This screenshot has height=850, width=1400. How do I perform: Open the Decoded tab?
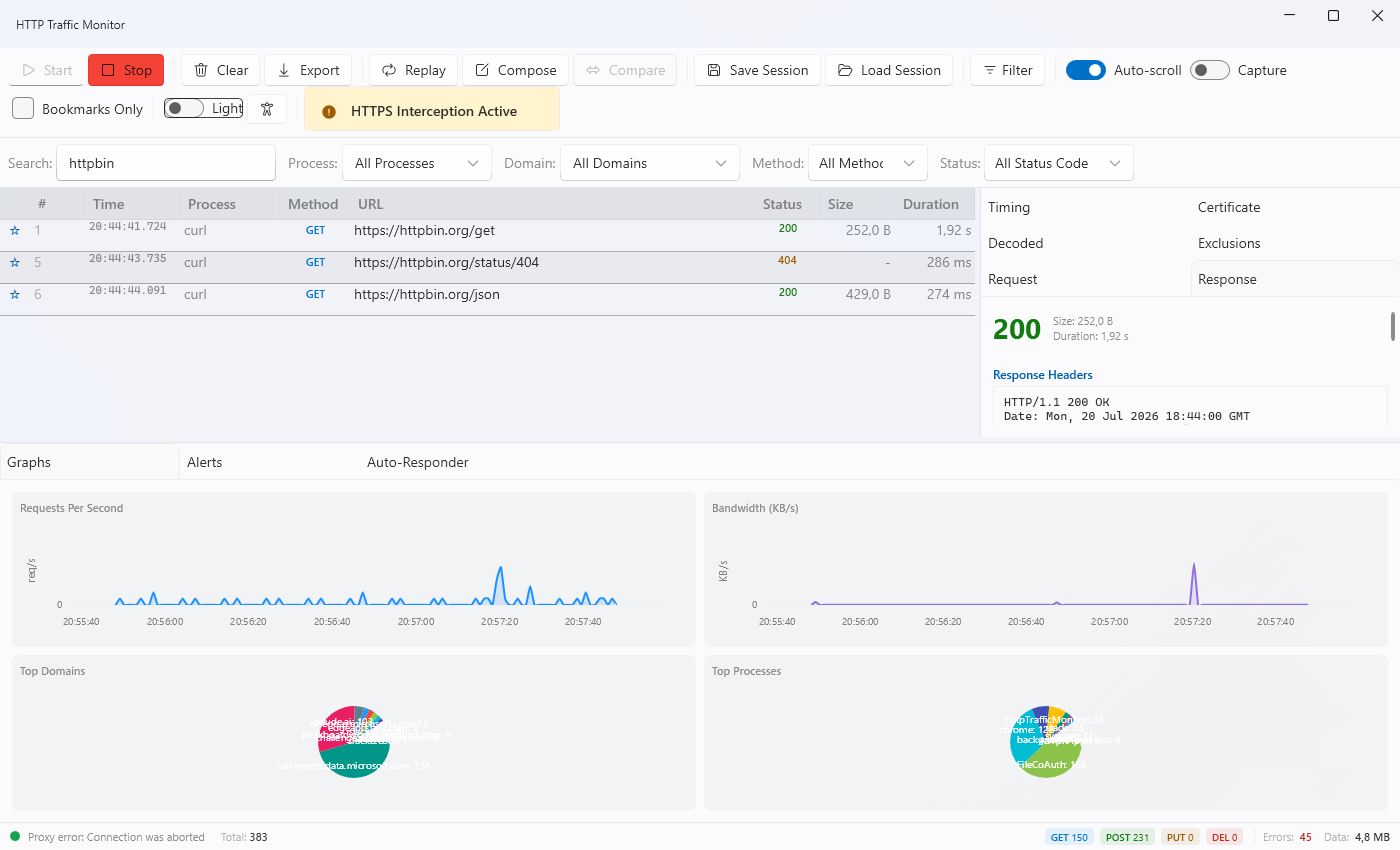click(1085, 243)
